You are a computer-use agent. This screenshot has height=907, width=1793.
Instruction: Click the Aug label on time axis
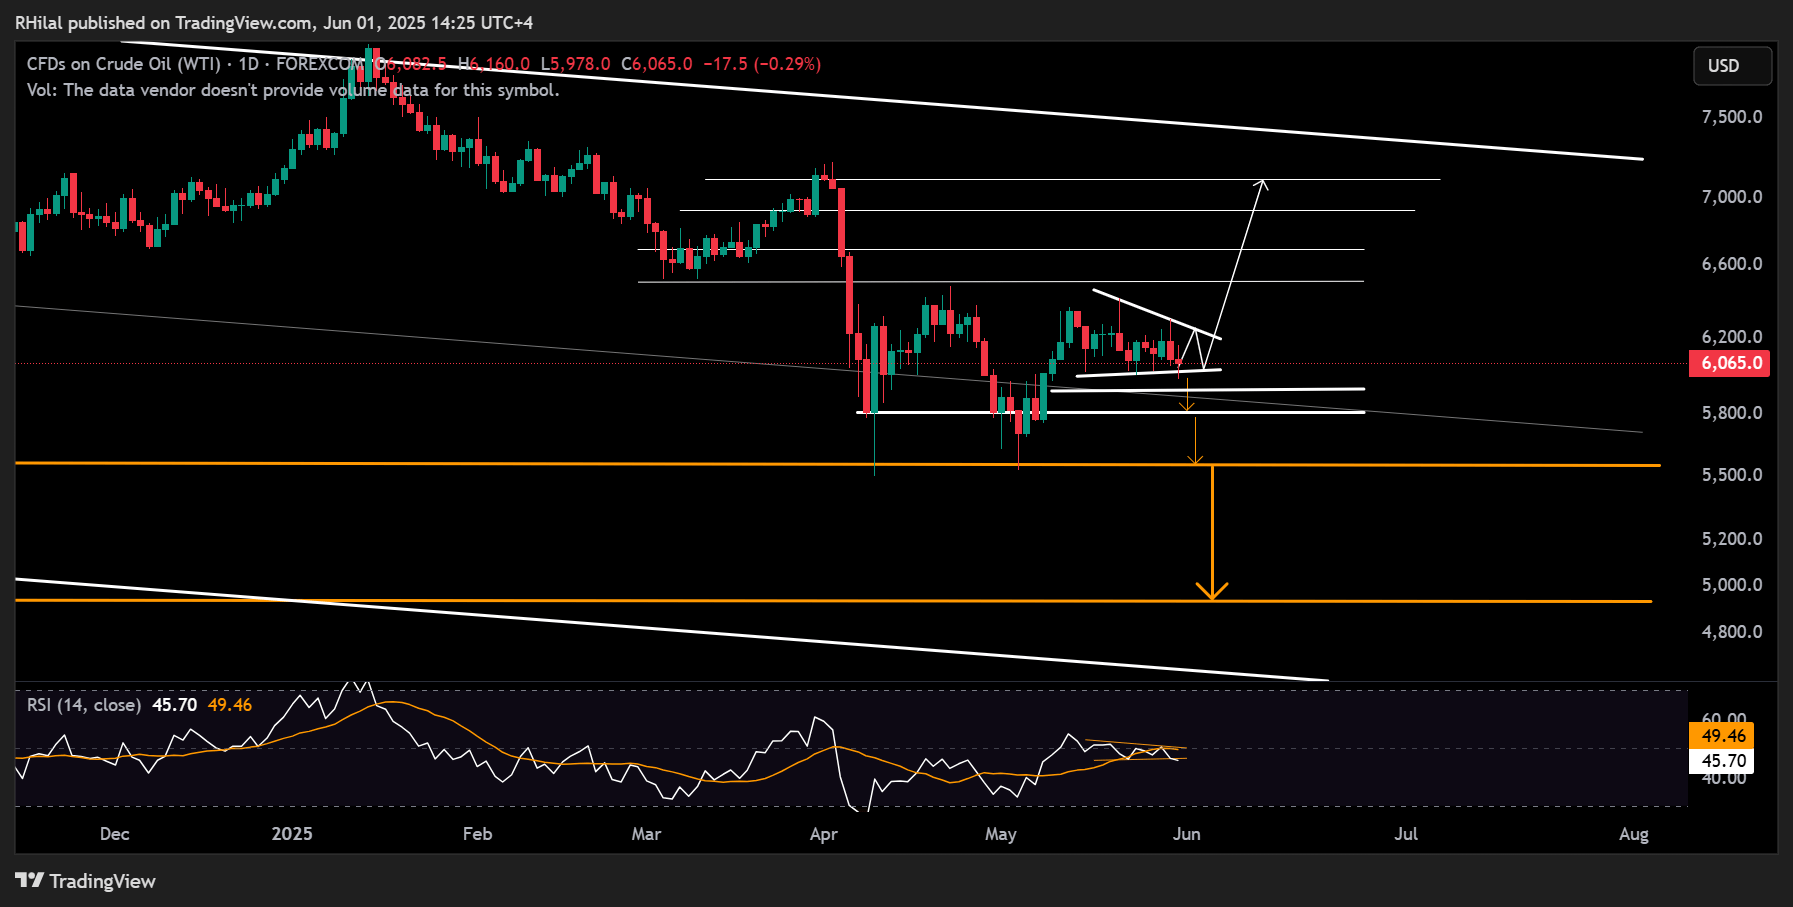pyautogui.click(x=1634, y=834)
